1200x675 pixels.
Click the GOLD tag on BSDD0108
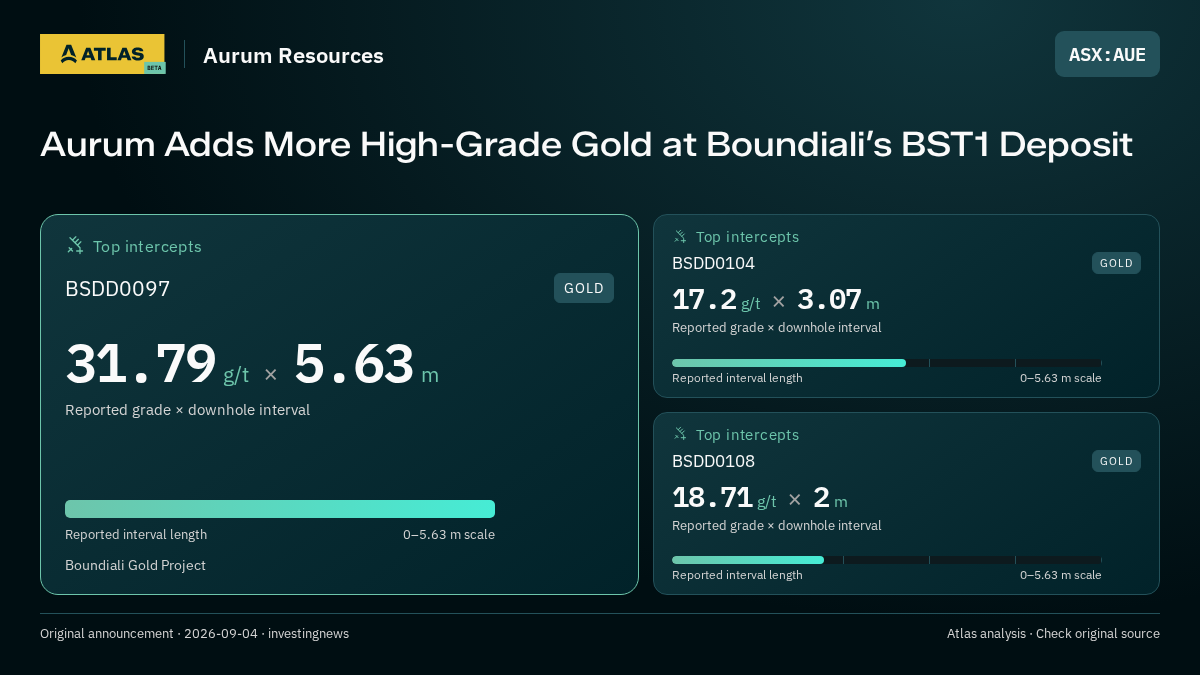[1116, 461]
